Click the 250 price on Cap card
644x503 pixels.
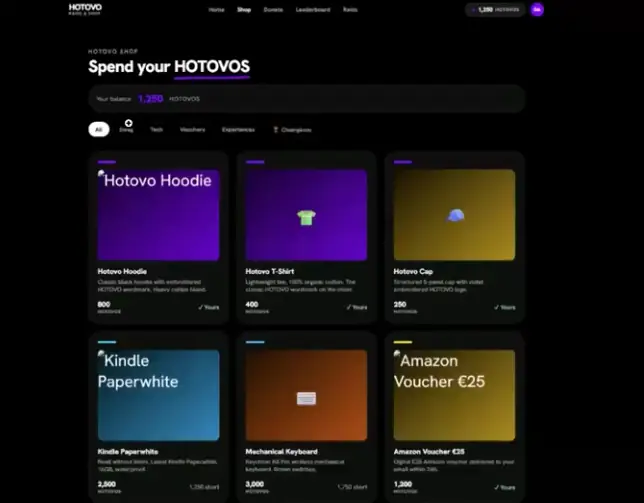pyautogui.click(x=400, y=304)
